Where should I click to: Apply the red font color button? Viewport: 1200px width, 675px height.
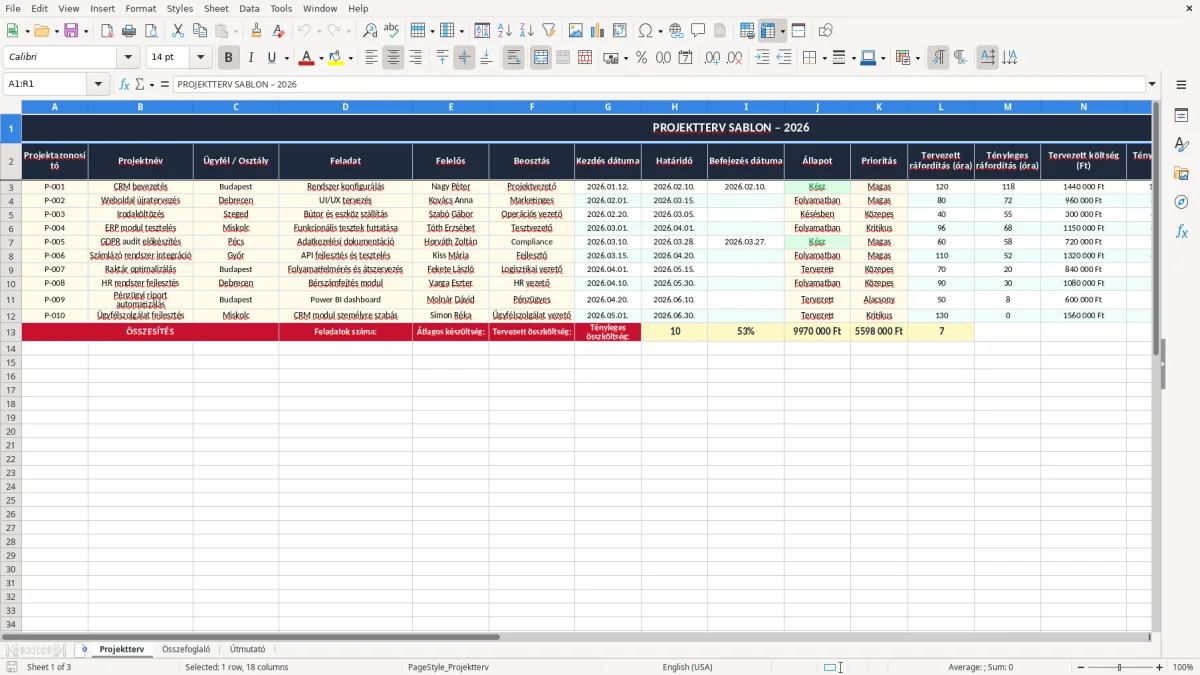tap(306, 58)
